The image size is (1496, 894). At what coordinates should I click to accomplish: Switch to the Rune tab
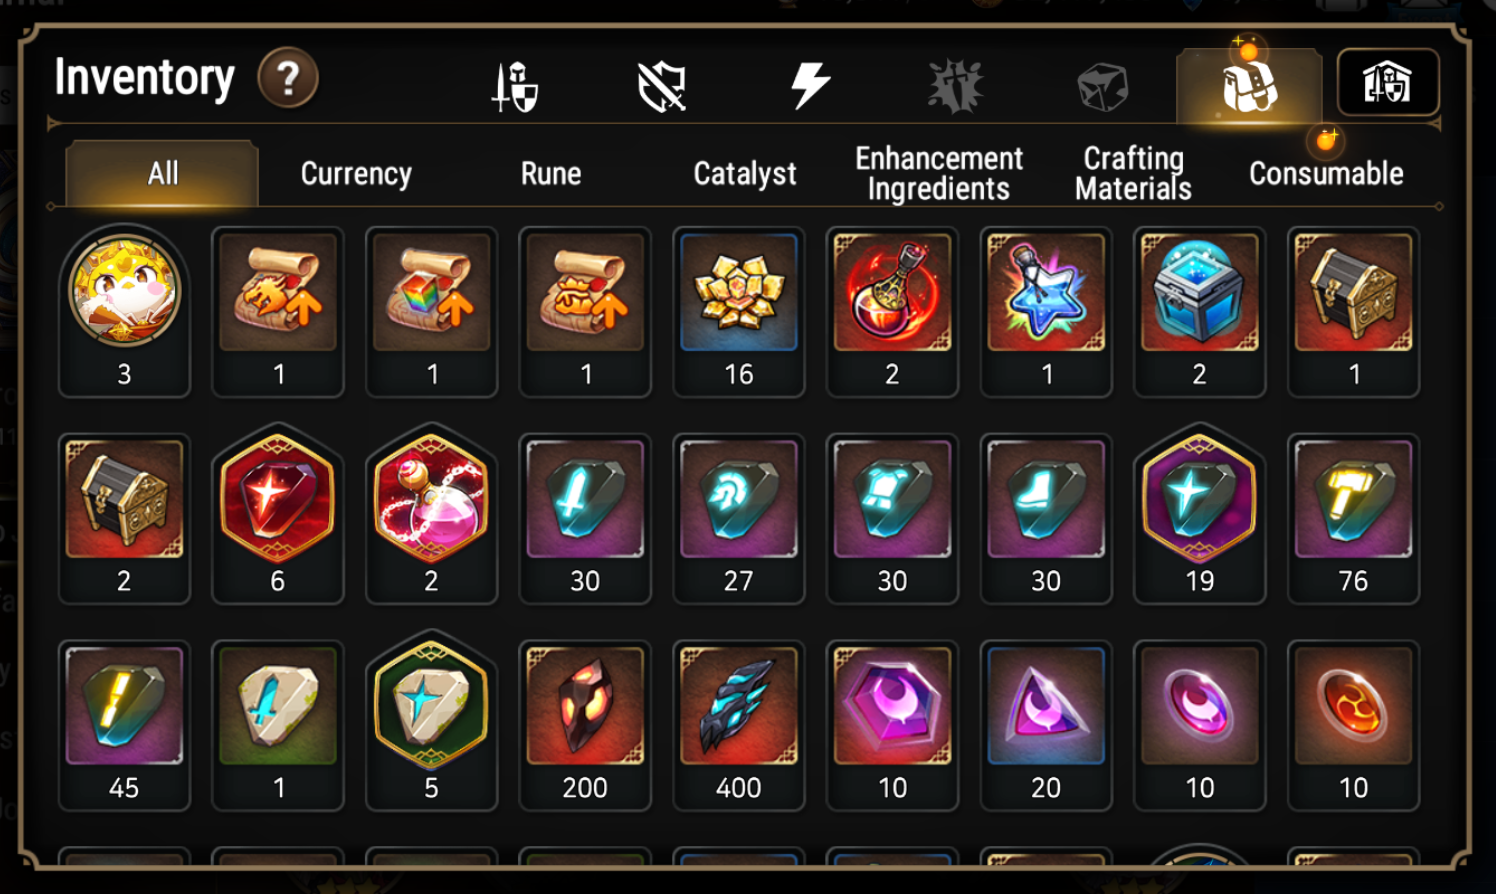[x=551, y=174]
